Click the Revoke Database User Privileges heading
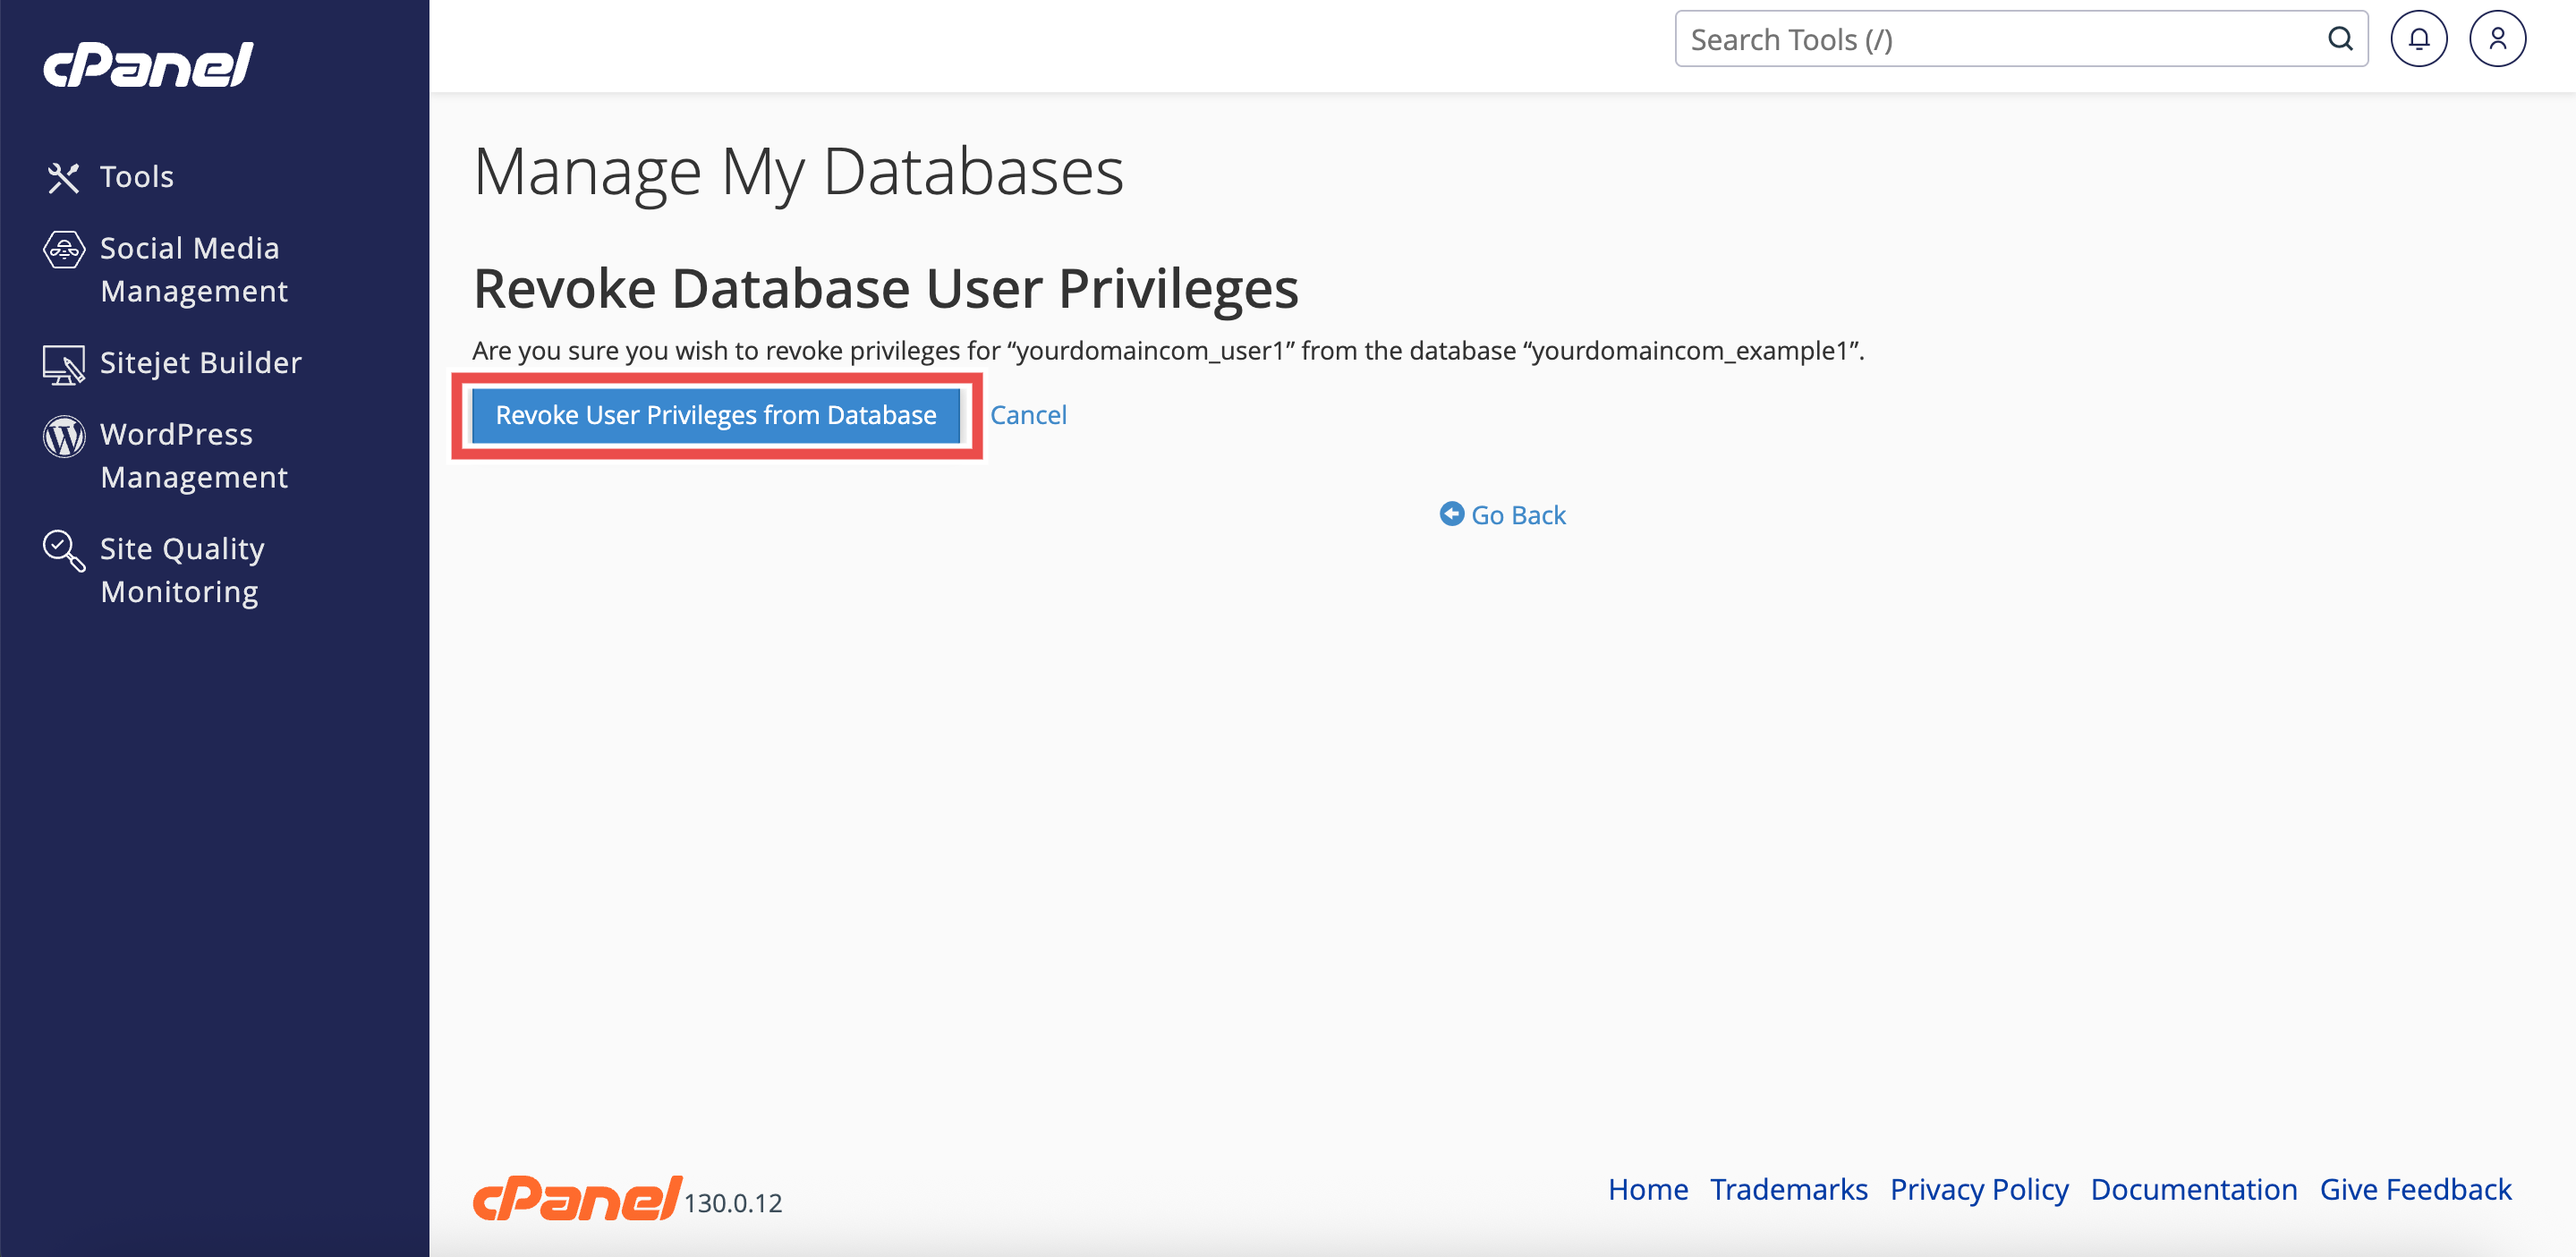This screenshot has height=1257, width=2576. (x=885, y=288)
